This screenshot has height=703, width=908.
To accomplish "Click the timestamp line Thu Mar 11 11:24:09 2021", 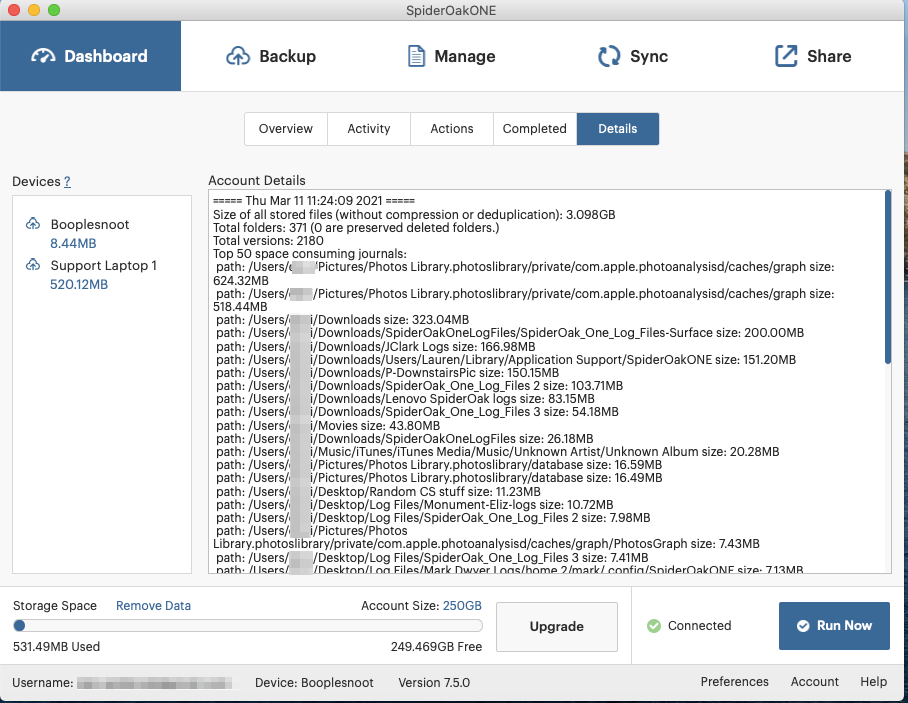I will pos(314,201).
